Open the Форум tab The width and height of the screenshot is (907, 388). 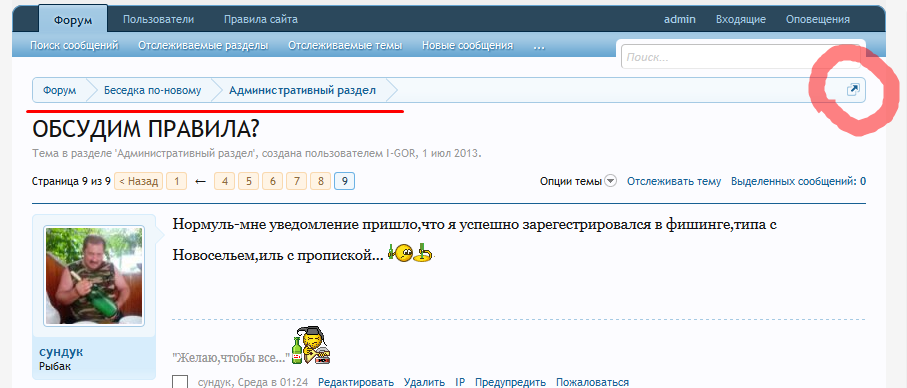pos(73,20)
